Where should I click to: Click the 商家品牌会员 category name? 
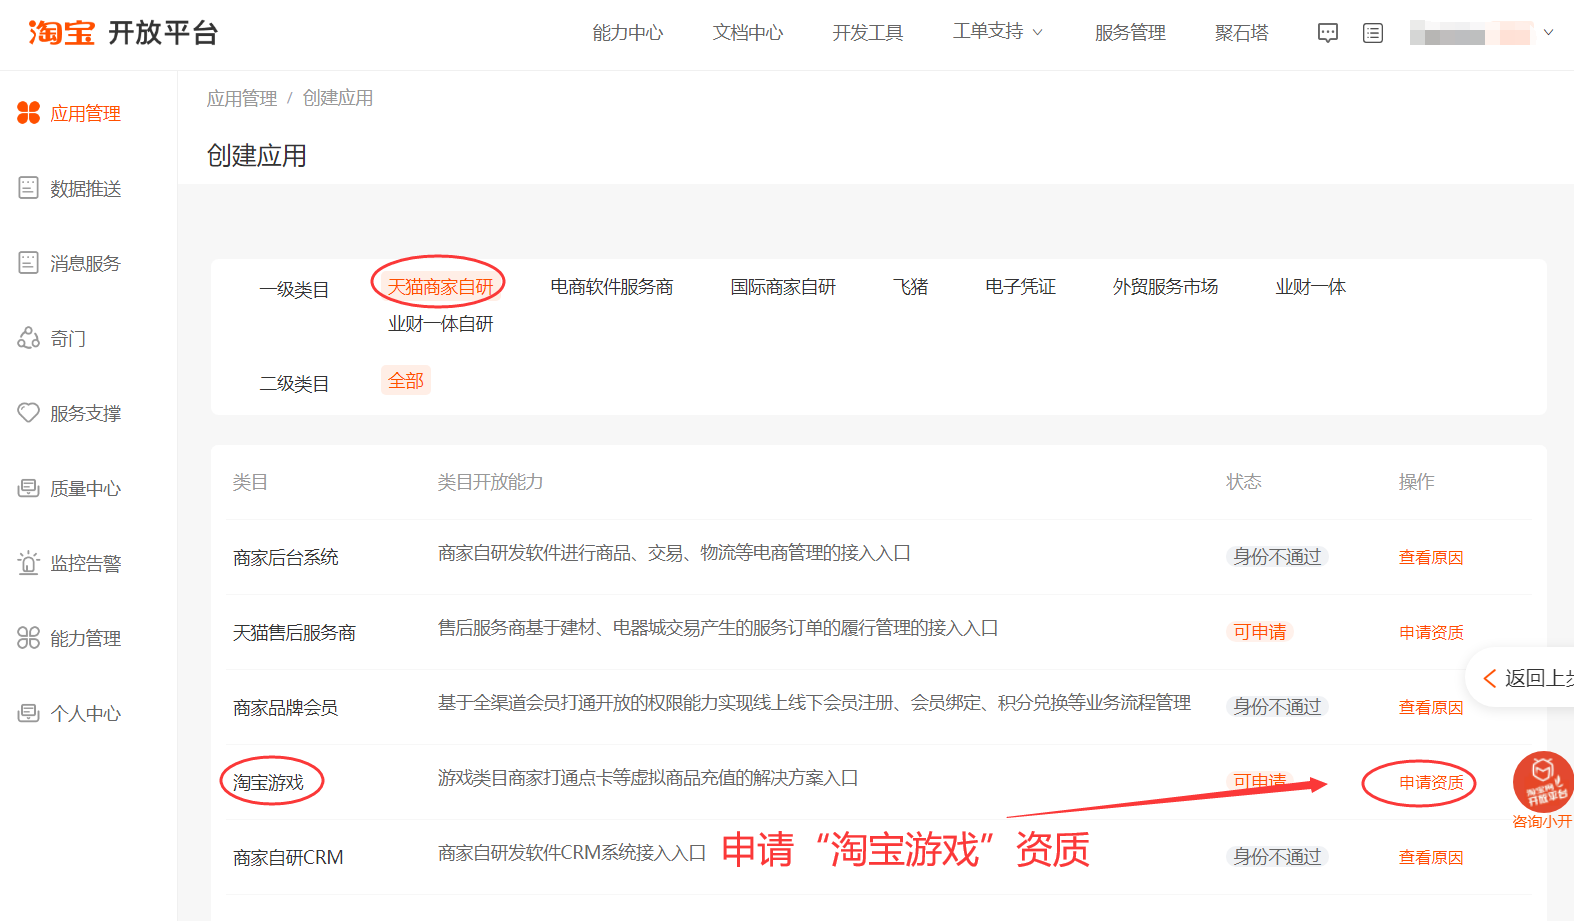point(285,708)
